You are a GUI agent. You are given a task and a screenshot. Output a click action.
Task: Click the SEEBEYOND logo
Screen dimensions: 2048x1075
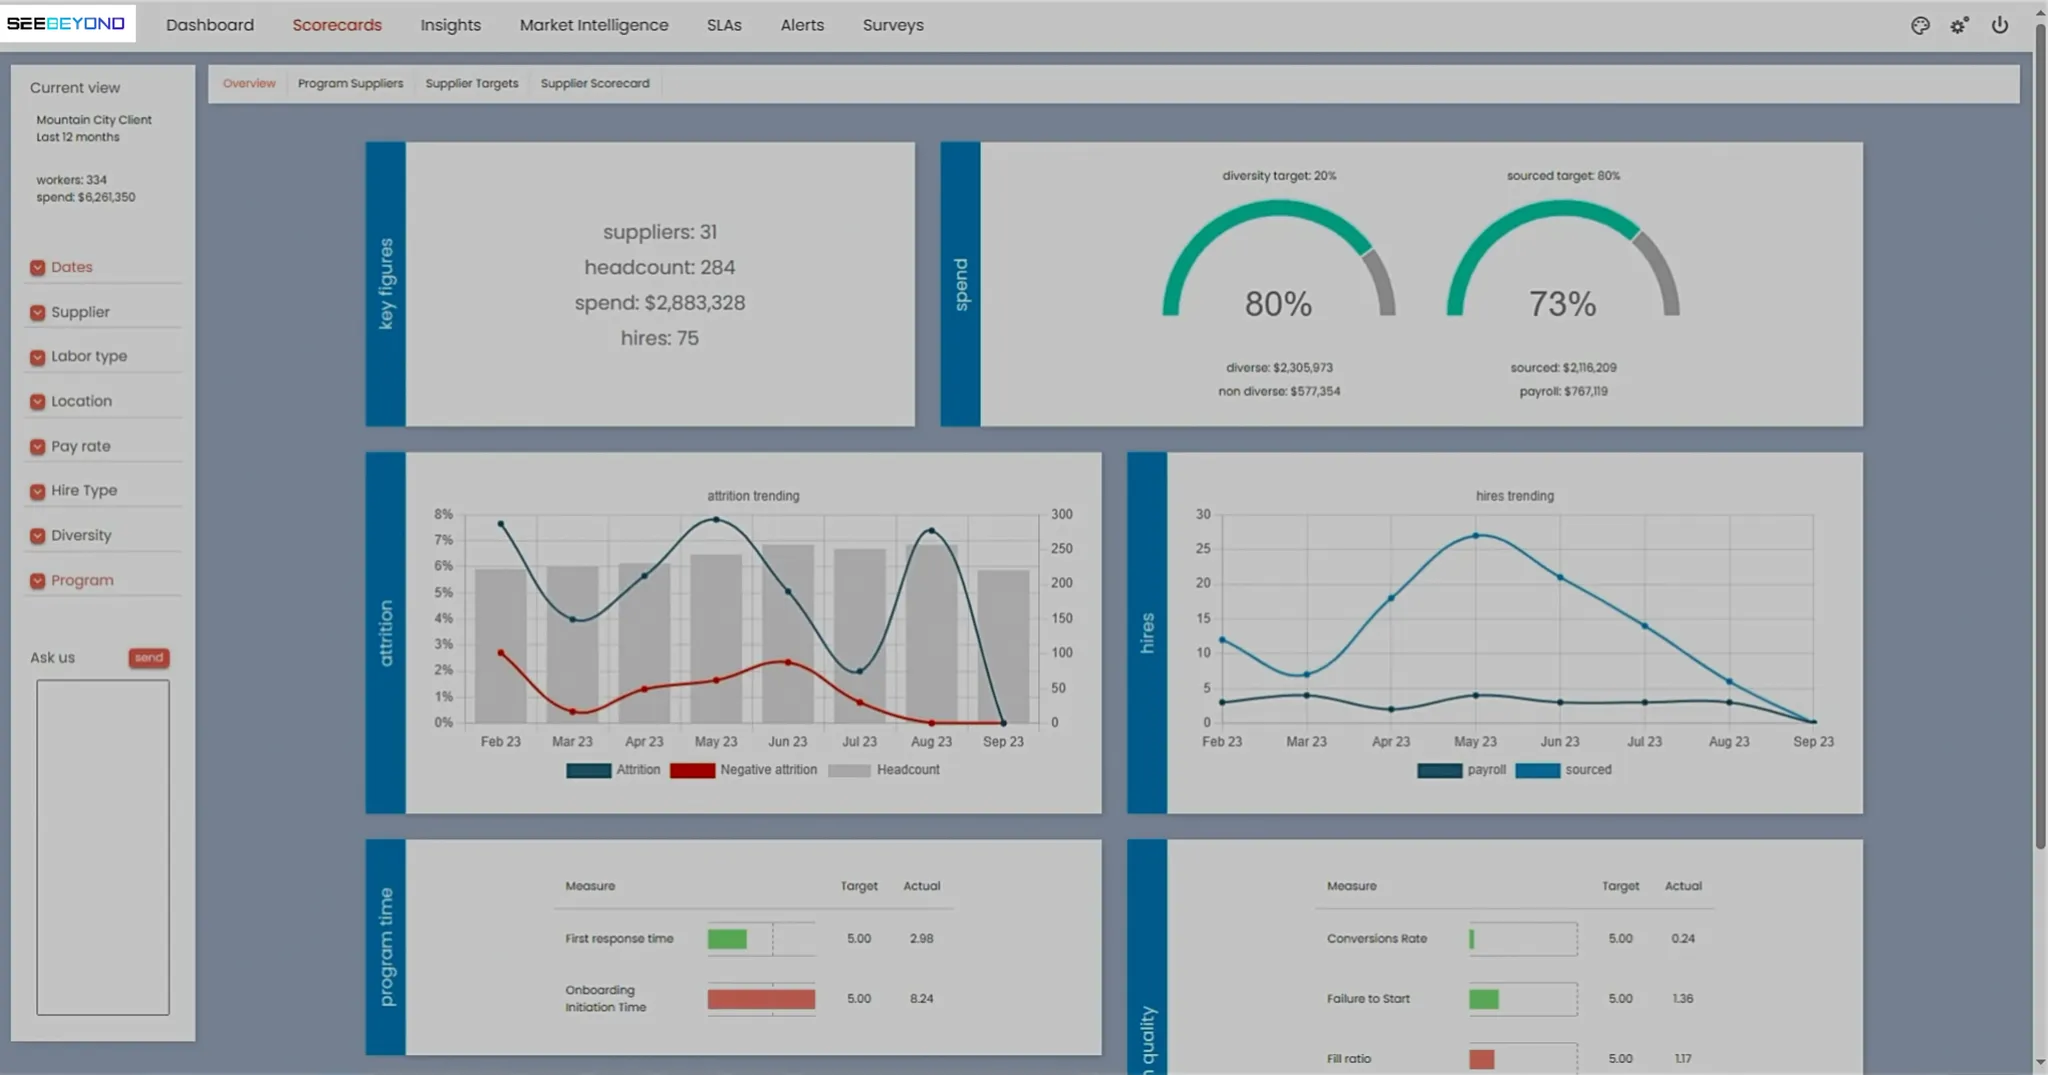[x=66, y=23]
